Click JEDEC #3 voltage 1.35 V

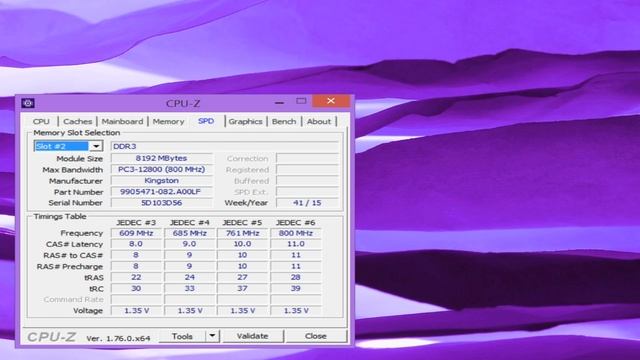(136, 311)
